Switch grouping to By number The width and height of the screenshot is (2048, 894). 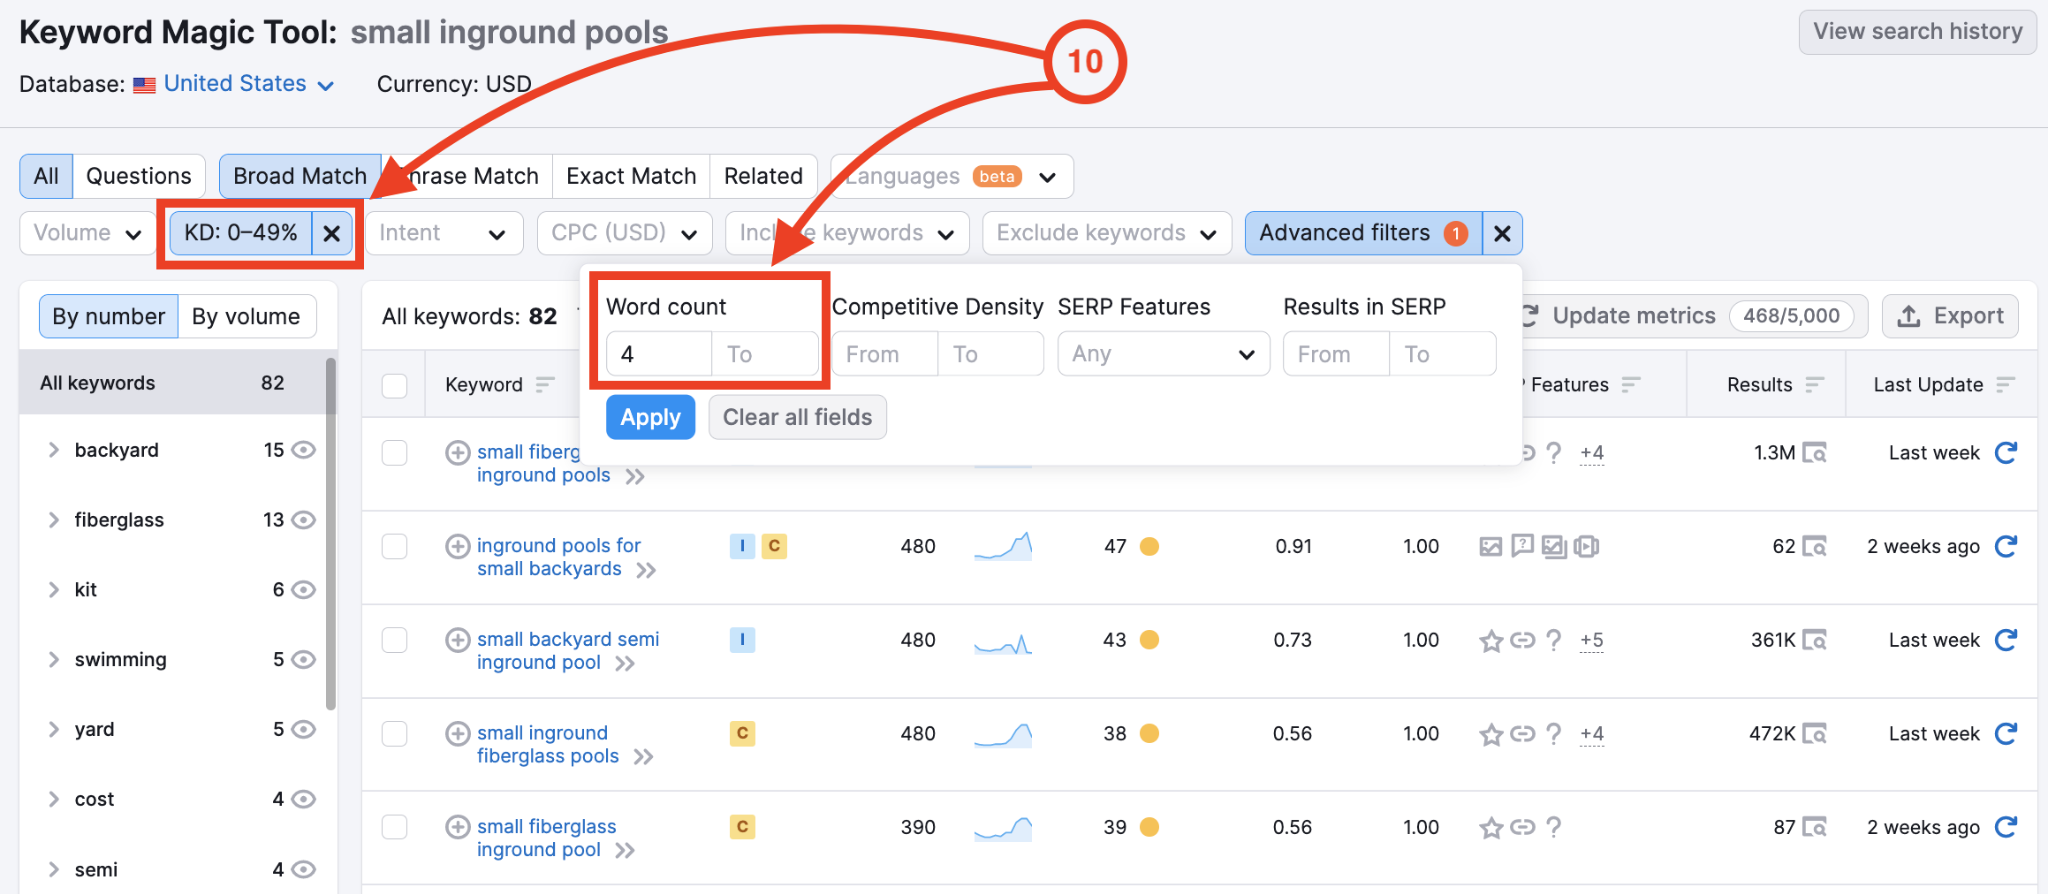pos(109,316)
